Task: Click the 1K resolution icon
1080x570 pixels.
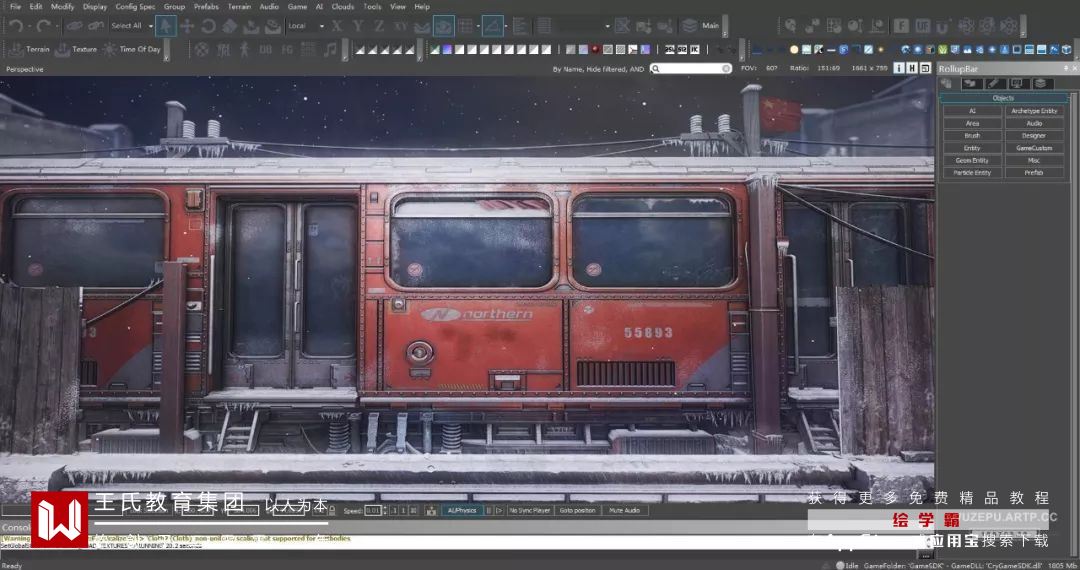Action: [694, 49]
